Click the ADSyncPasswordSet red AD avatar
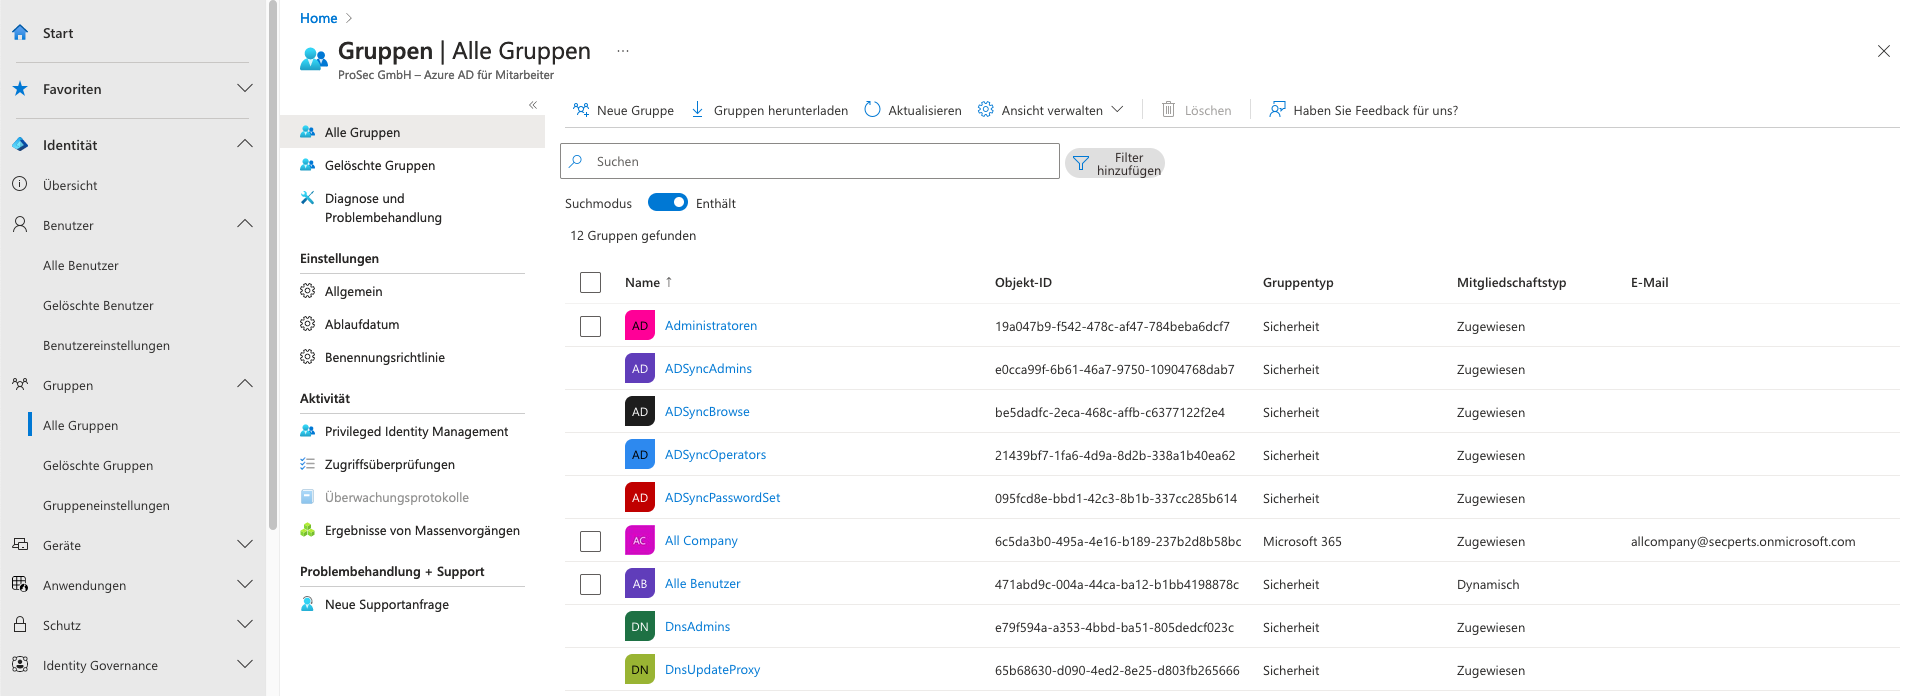Screen dimensions: 1919x696 (640, 497)
